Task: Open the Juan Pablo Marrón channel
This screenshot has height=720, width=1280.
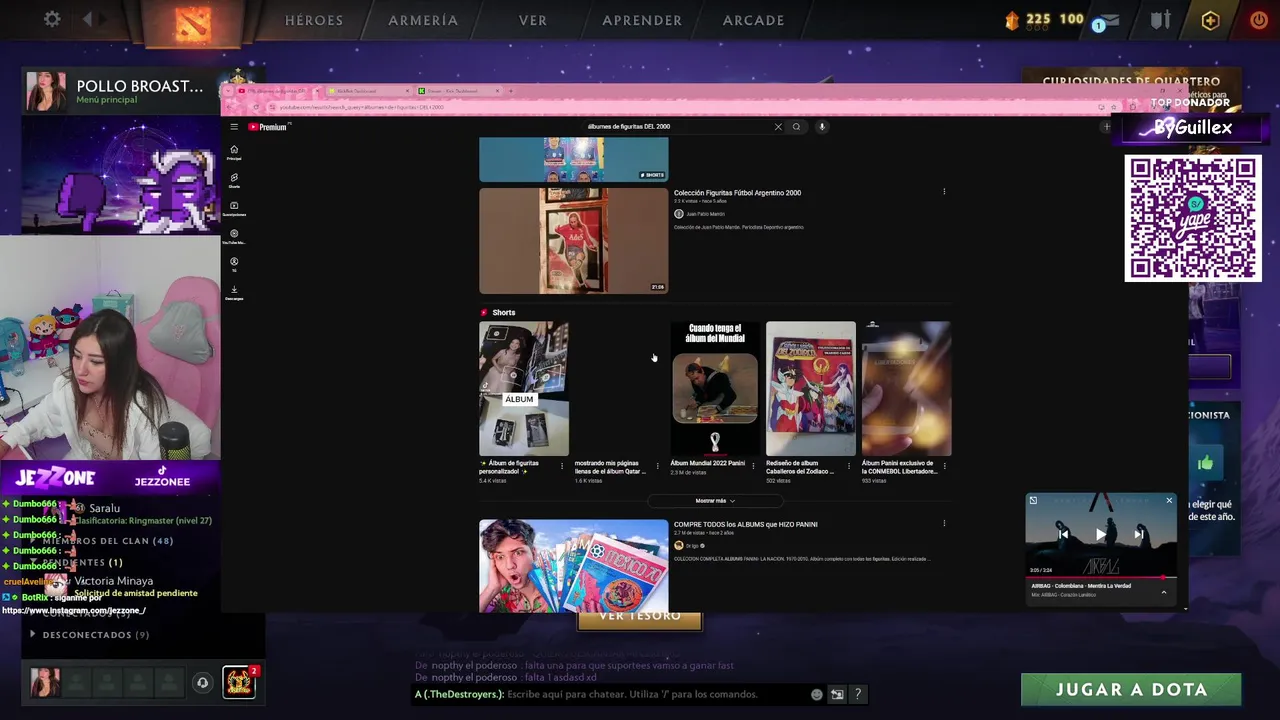Action: [x=705, y=214]
